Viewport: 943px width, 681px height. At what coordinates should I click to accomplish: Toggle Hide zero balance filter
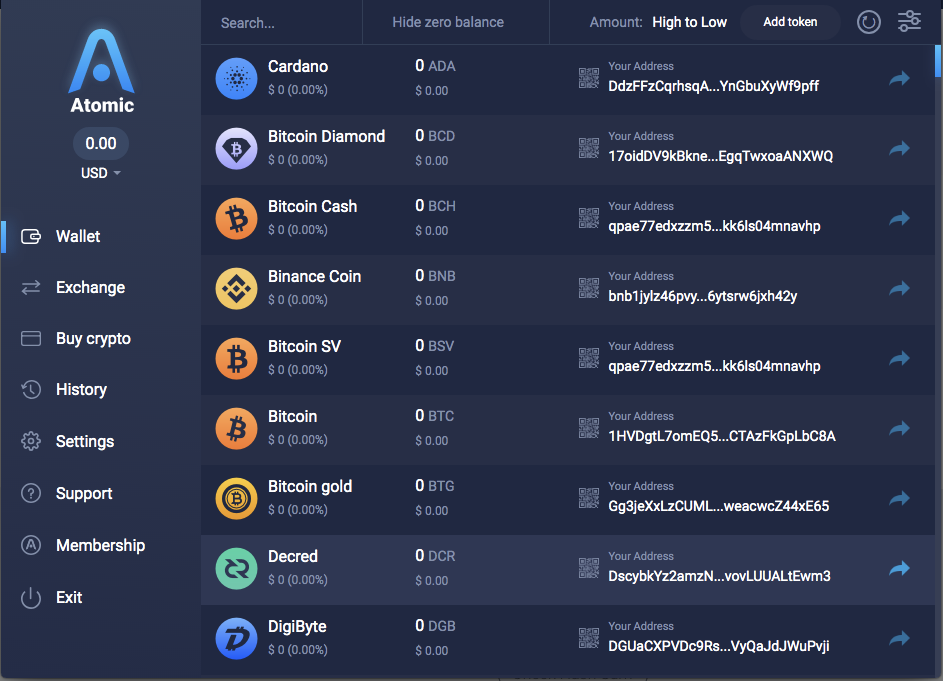447,22
